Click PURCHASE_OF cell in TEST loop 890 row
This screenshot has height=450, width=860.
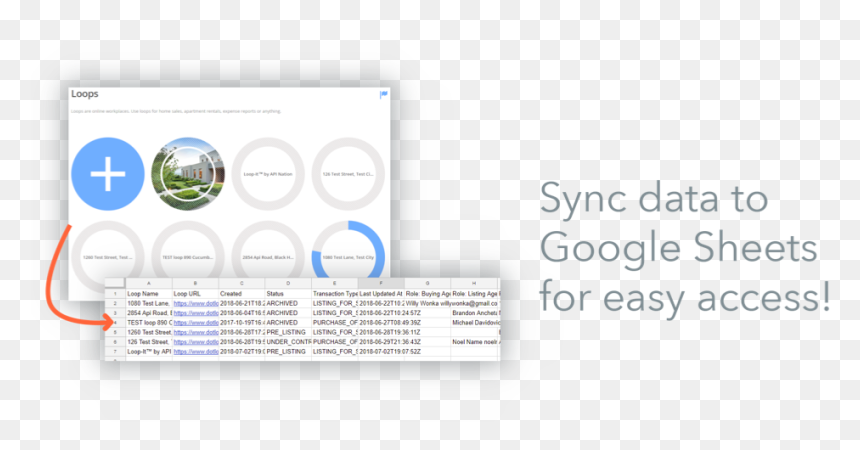(335, 323)
